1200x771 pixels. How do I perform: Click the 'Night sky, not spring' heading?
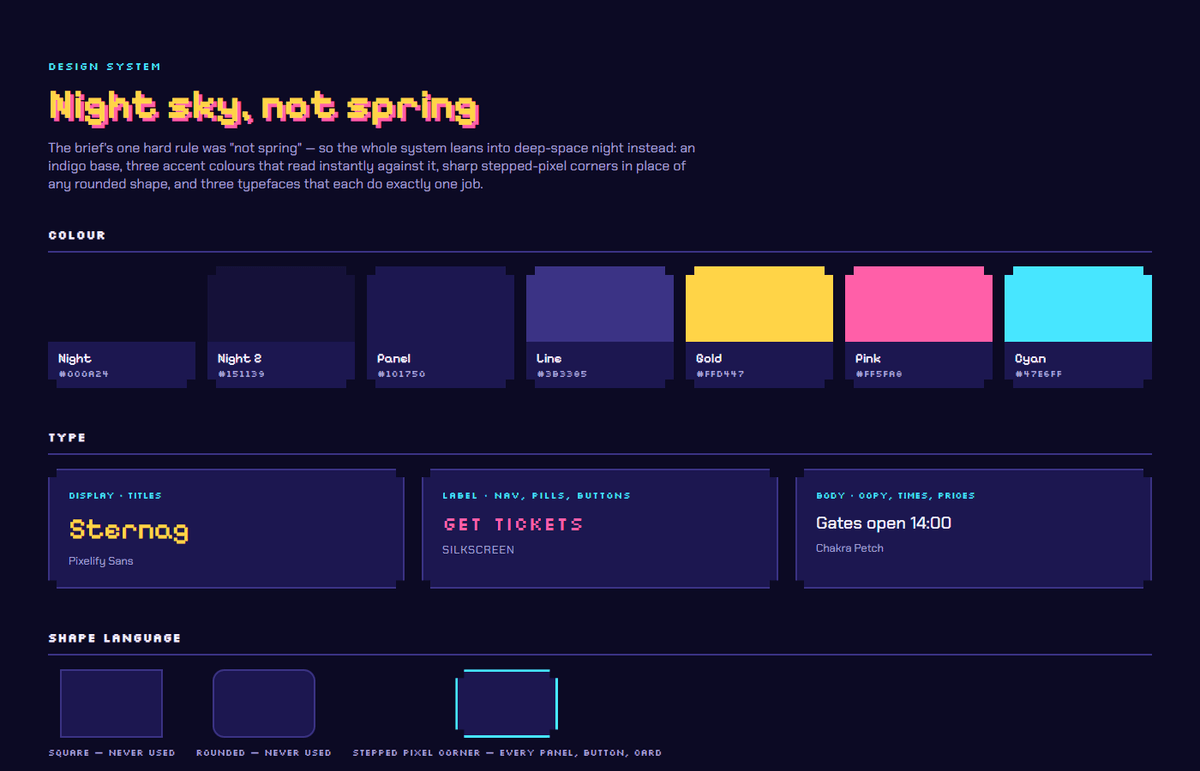pos(264,107)
